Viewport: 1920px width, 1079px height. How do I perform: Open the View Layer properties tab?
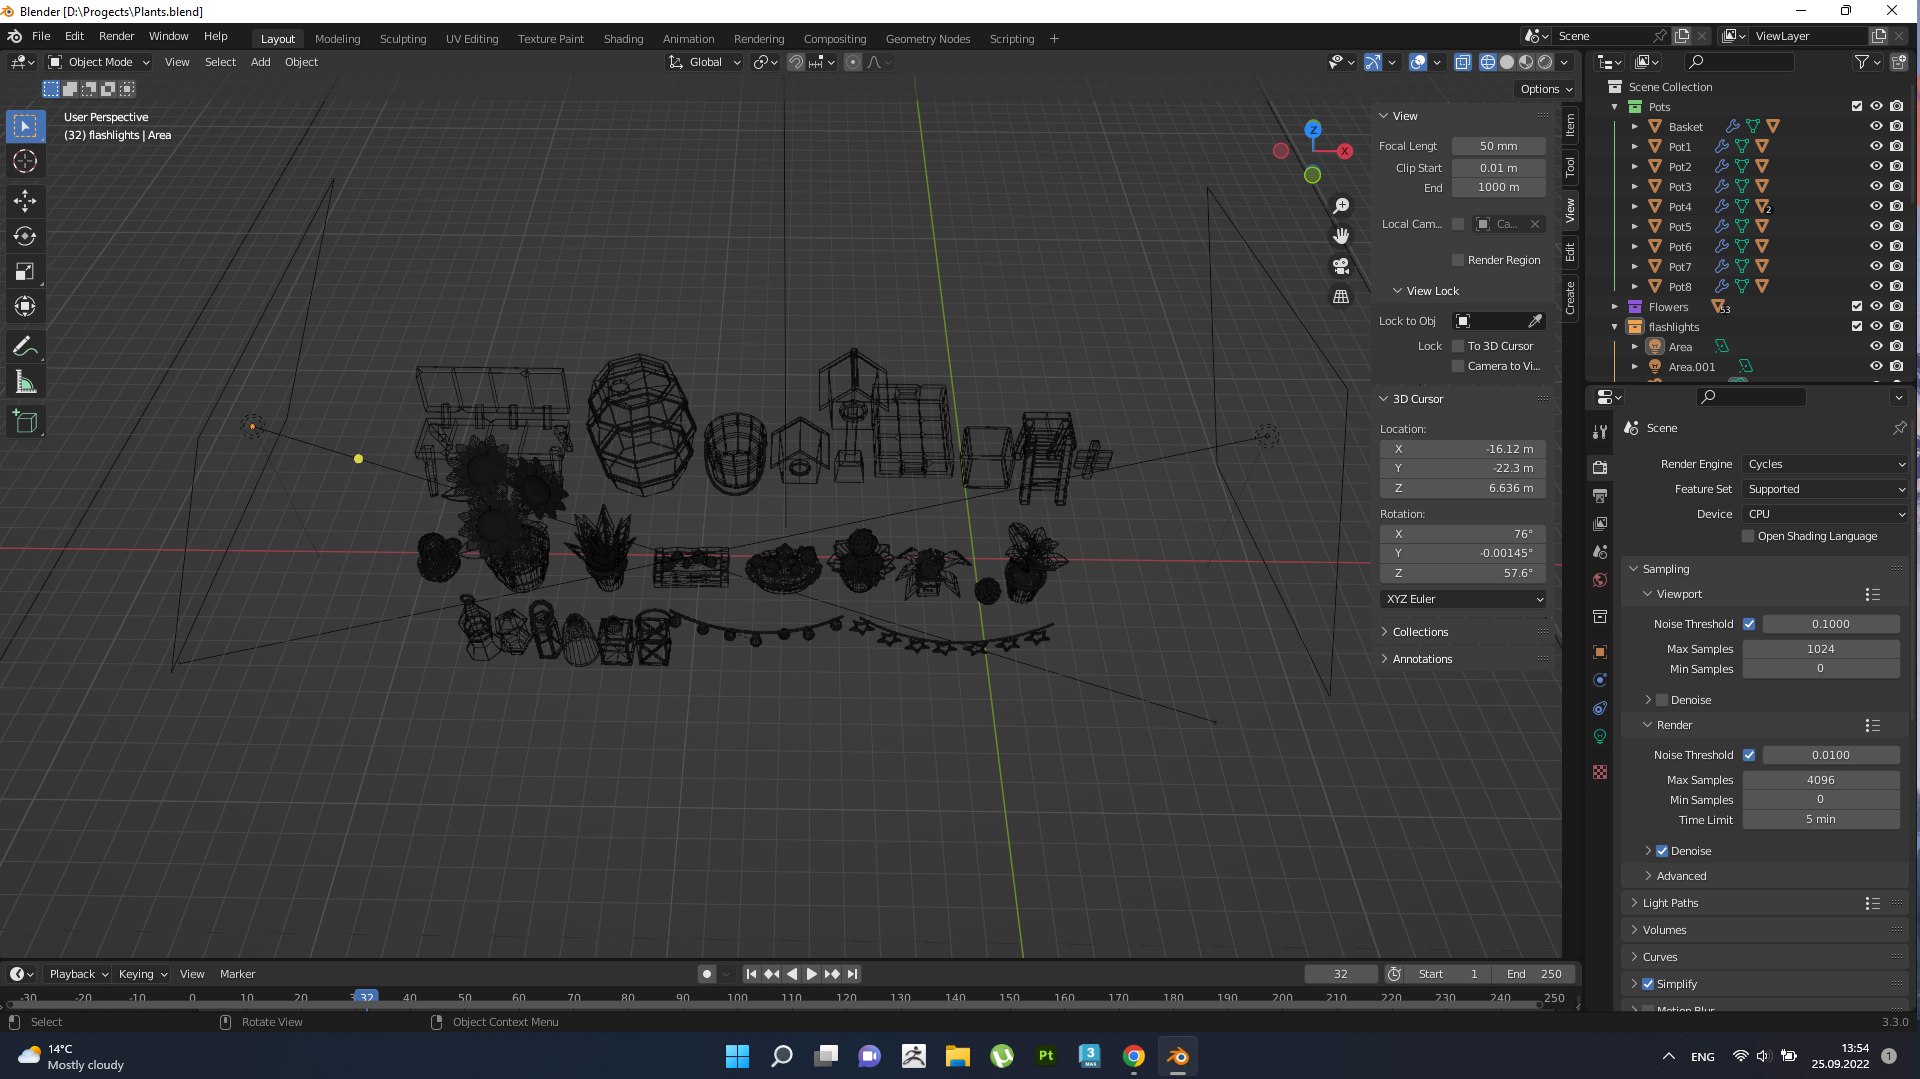[1600, 524]
